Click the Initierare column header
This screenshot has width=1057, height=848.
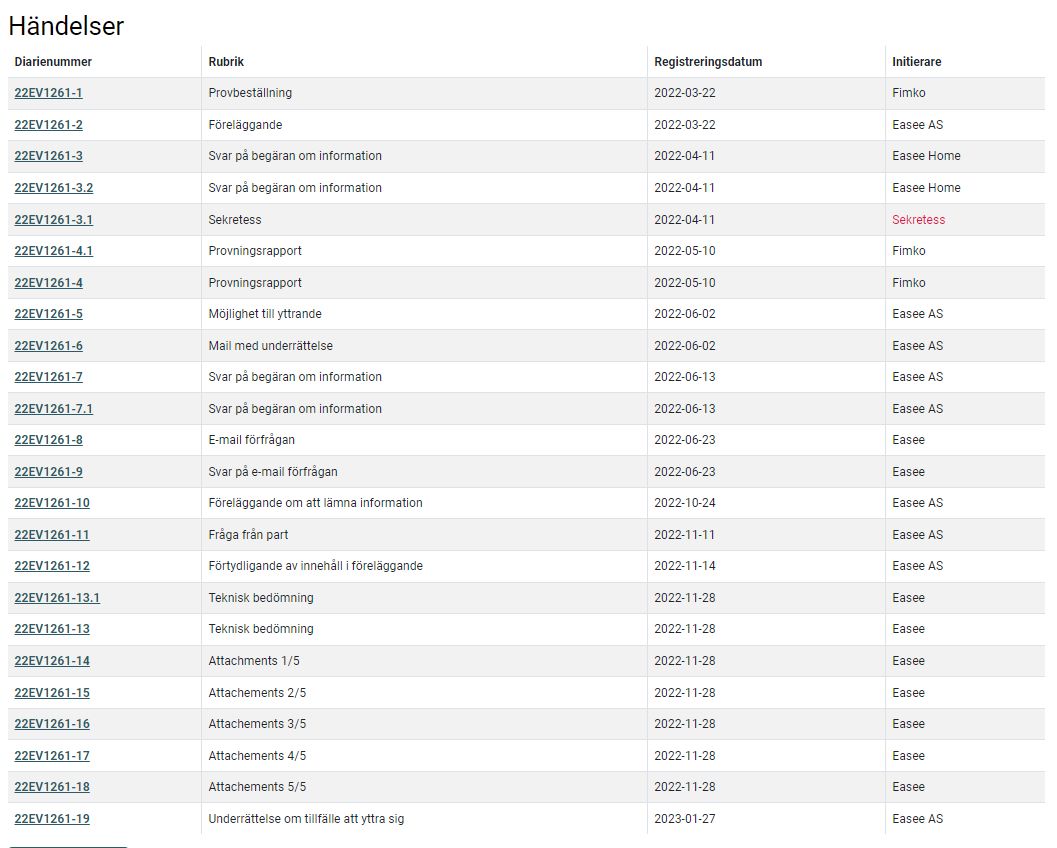[x=916, y=62]
